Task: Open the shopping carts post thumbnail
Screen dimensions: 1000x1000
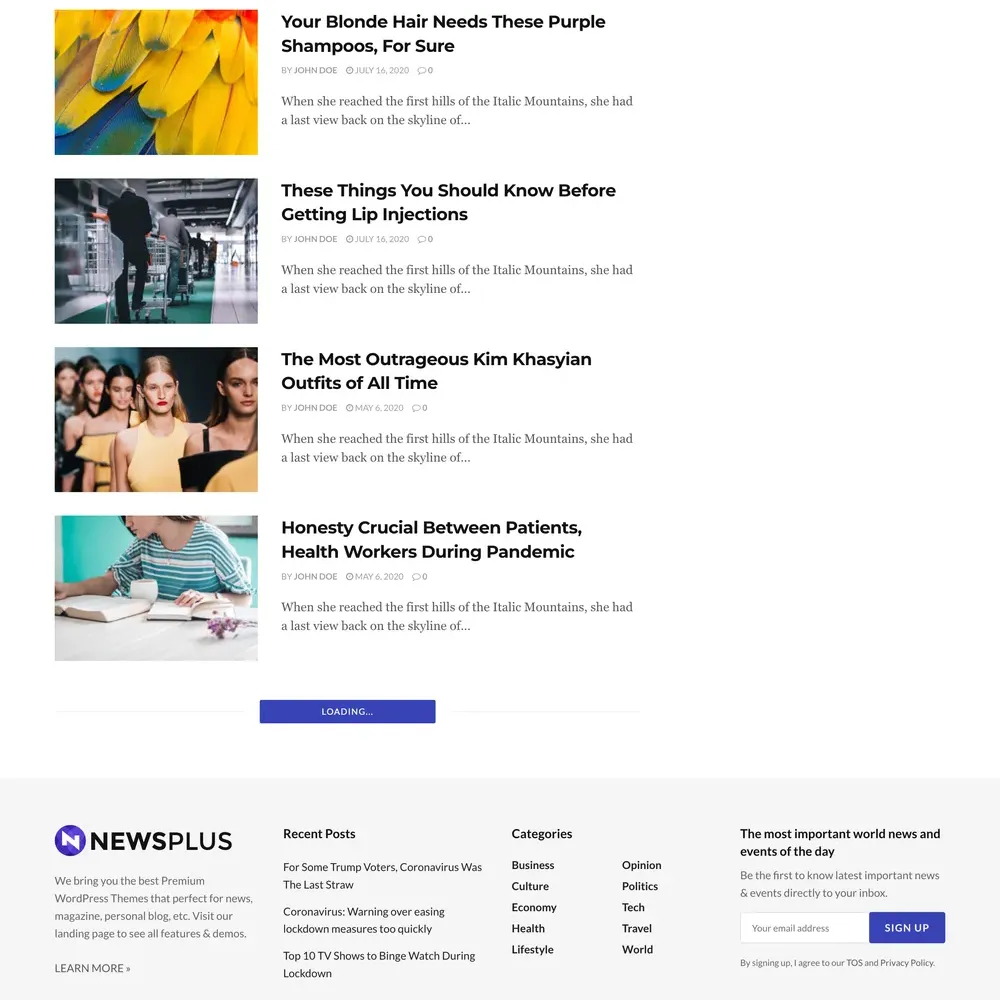Action: pyautogui.click(x=156, y=251)
